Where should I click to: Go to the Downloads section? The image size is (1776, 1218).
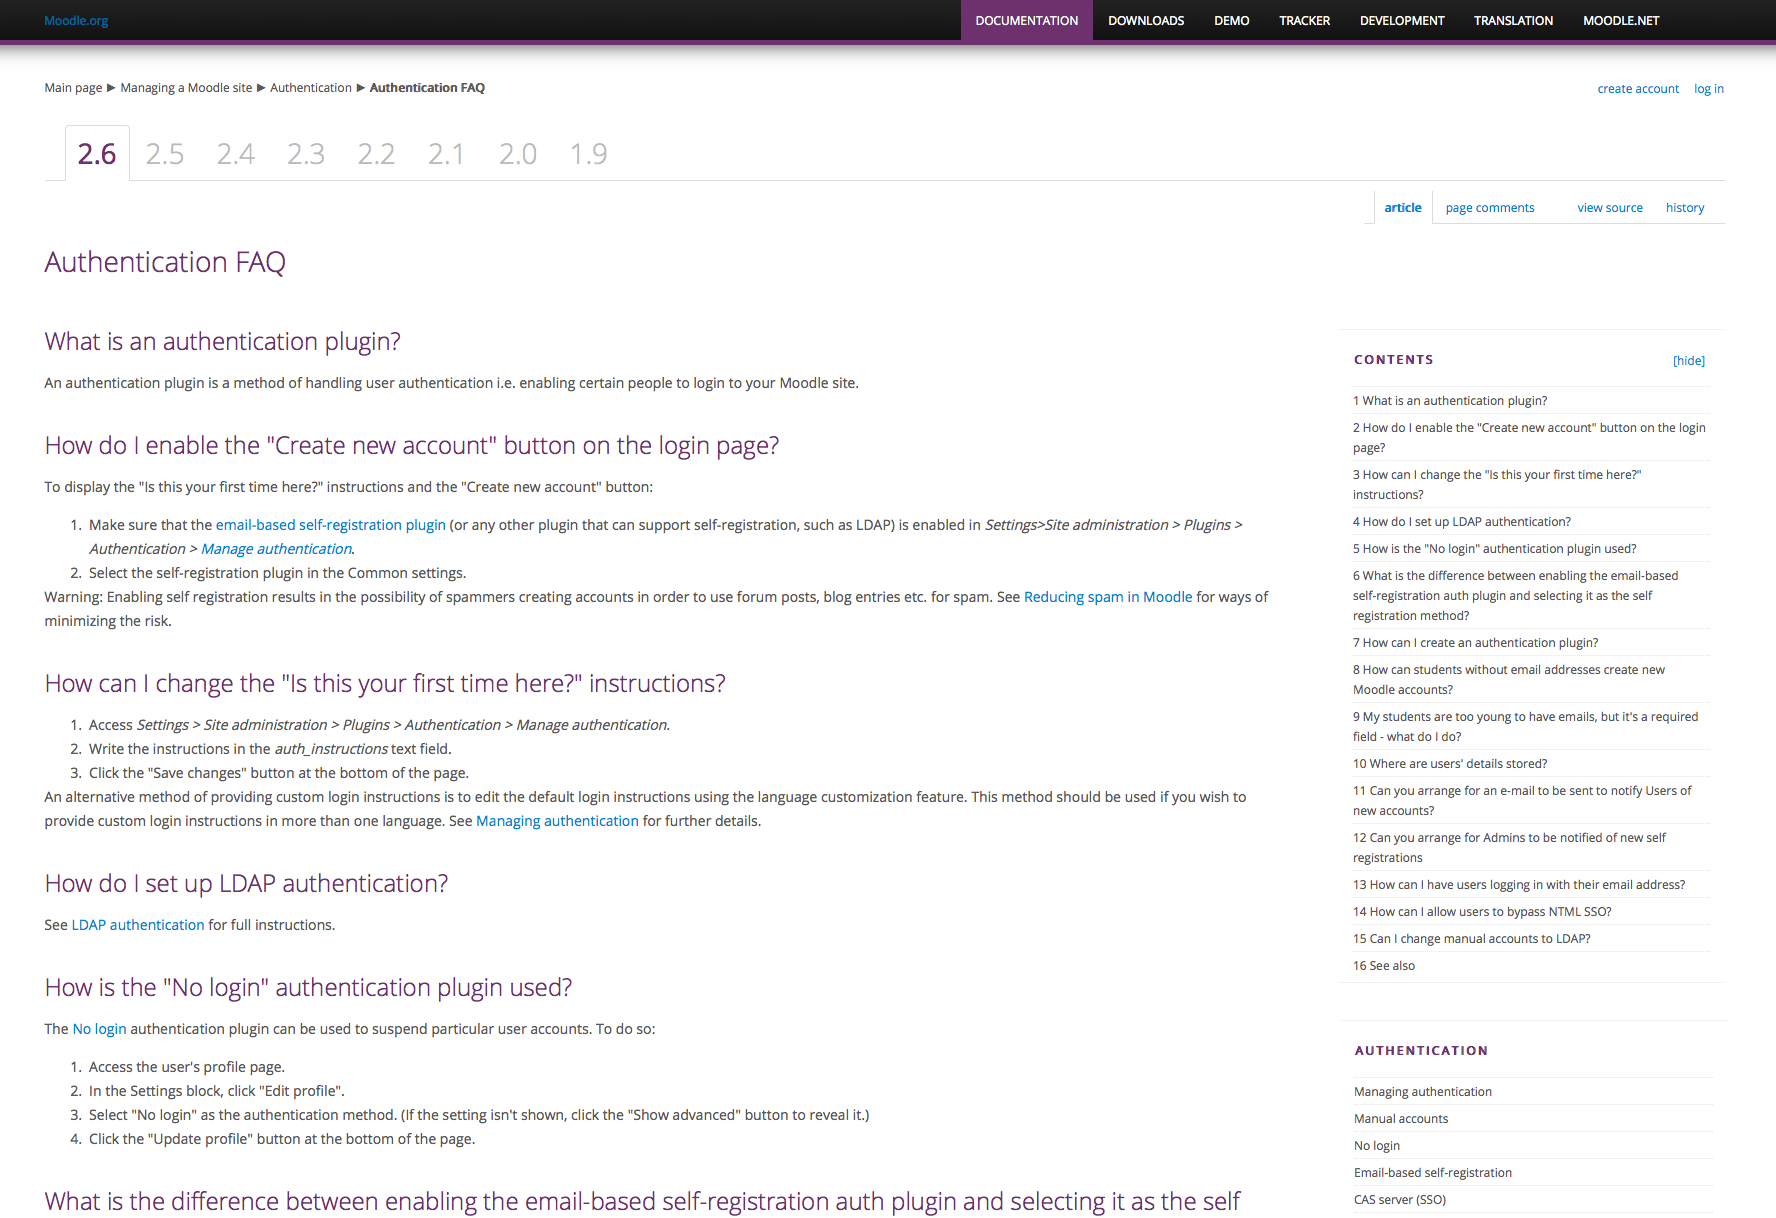click(1146, 20)
